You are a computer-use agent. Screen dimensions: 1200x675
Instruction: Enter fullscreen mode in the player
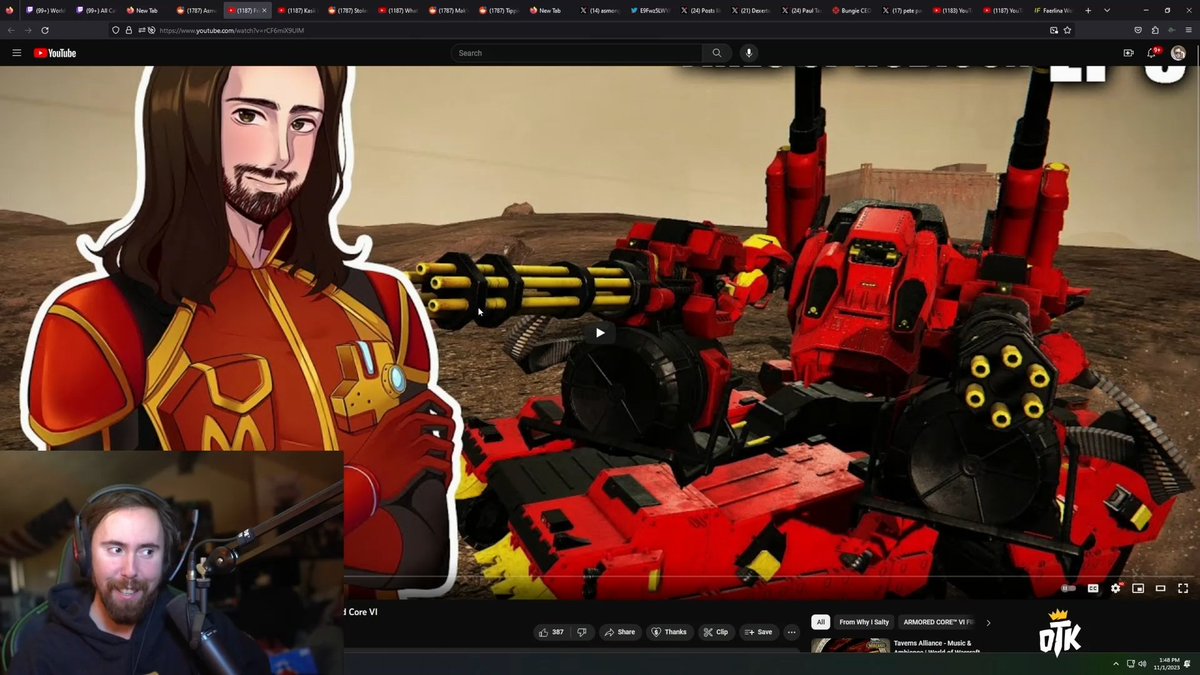[1183, 588]
